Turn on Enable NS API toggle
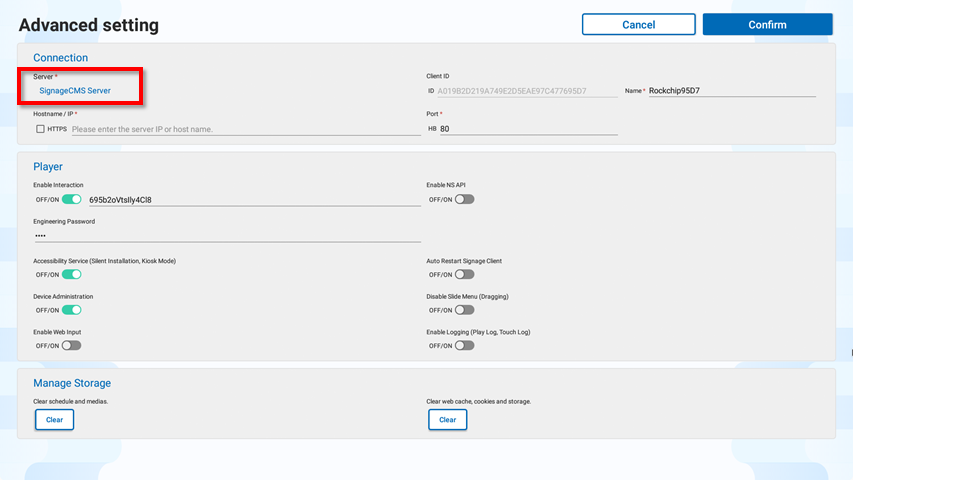Image resolution: width=960 pixels, height=480 pixels. point(464,199)
